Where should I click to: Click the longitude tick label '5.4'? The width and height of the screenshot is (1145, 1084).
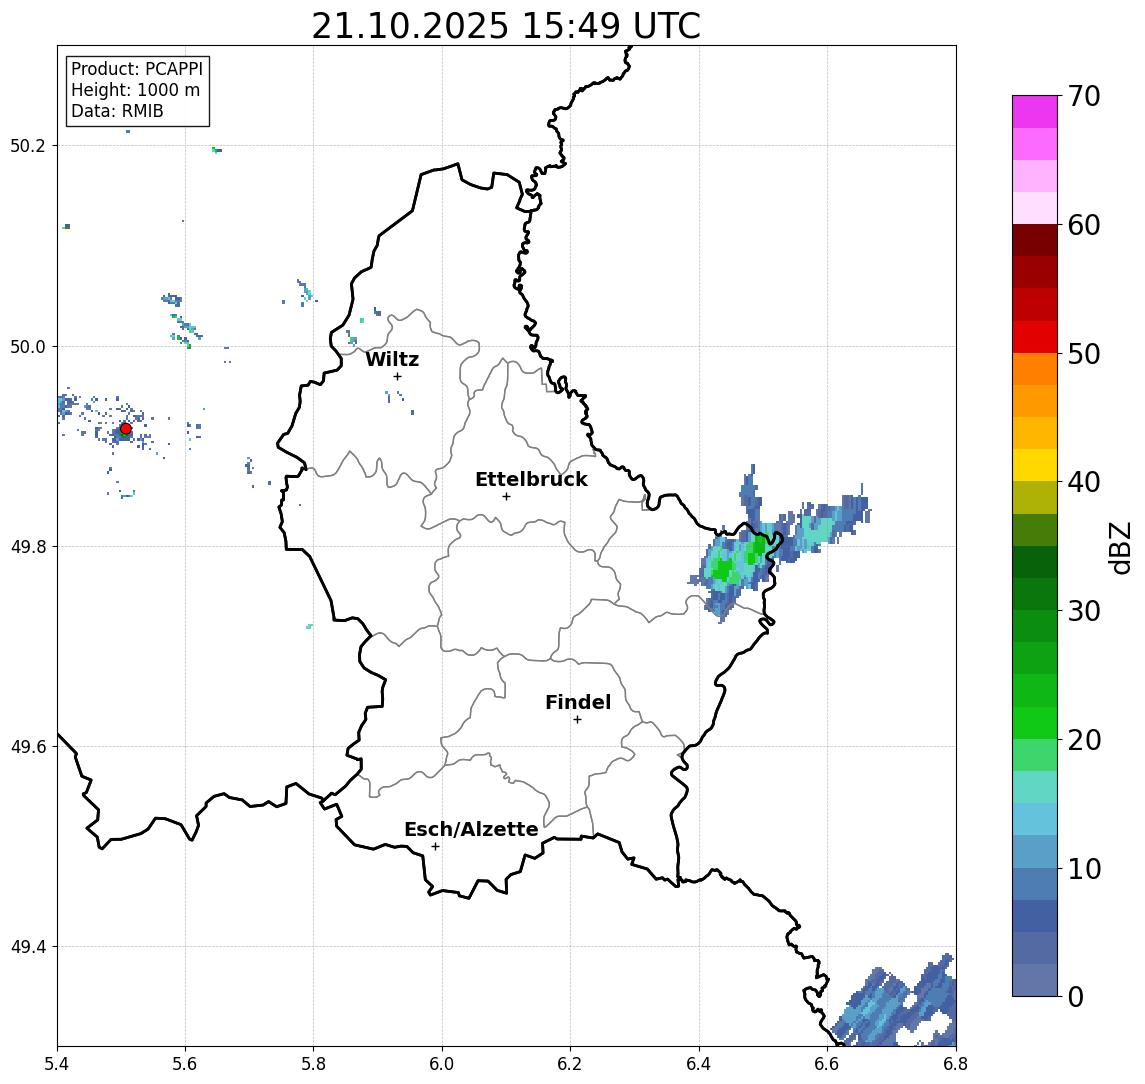pos(57,1064)
